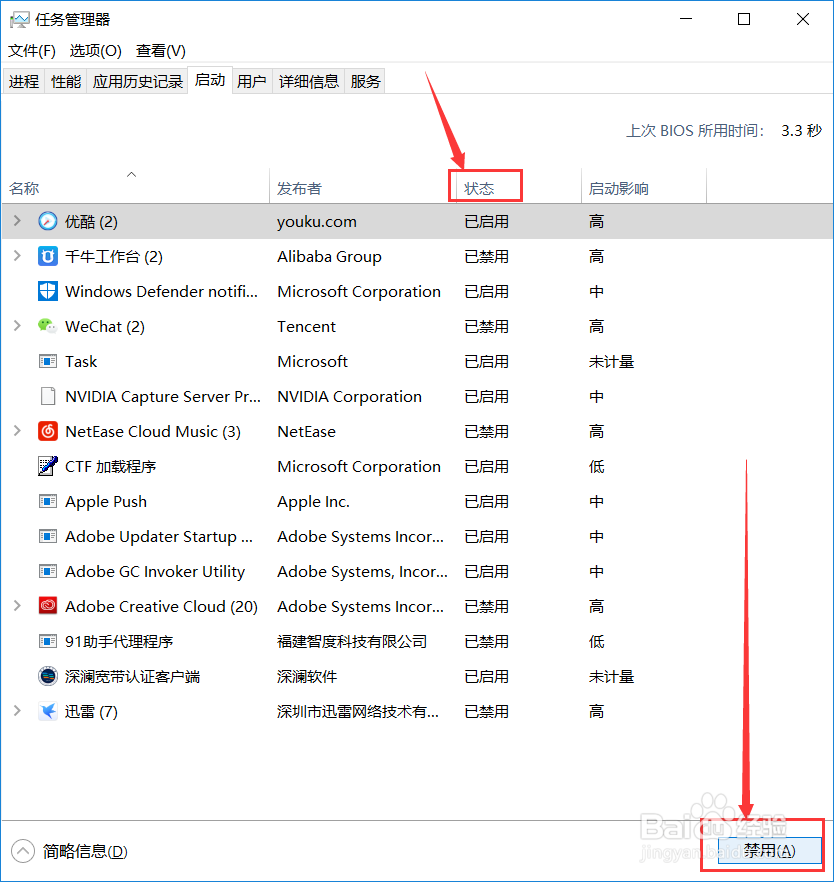Select the Windows Defender notification icon
The image size is (834, 882).
click(x=47, y=291)
